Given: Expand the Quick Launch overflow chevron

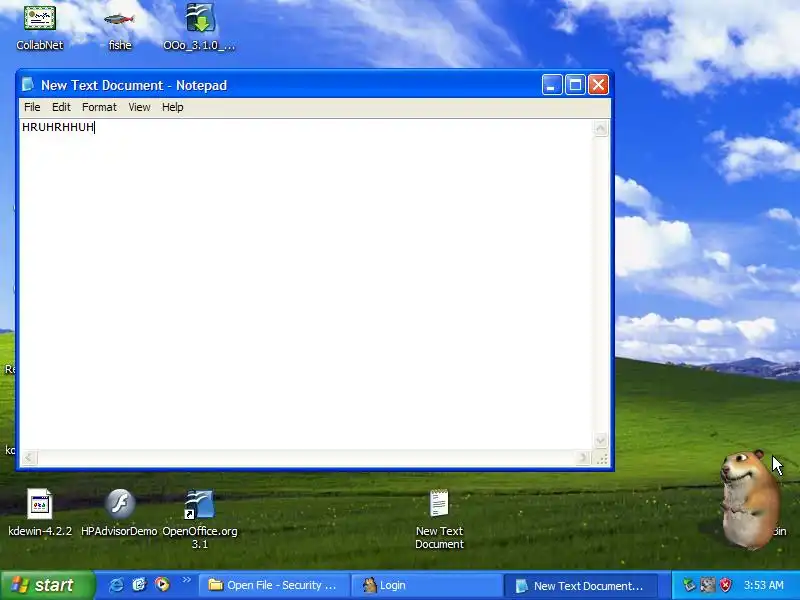Looking at the screenshot, I should click(x=186, y=580).
